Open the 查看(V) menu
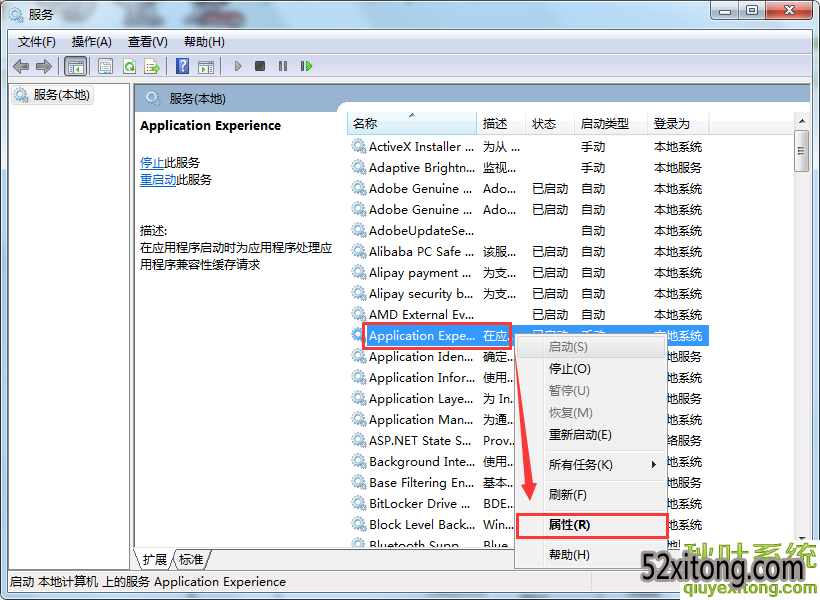Screen dimensions: 820x600 click(147, 42)
